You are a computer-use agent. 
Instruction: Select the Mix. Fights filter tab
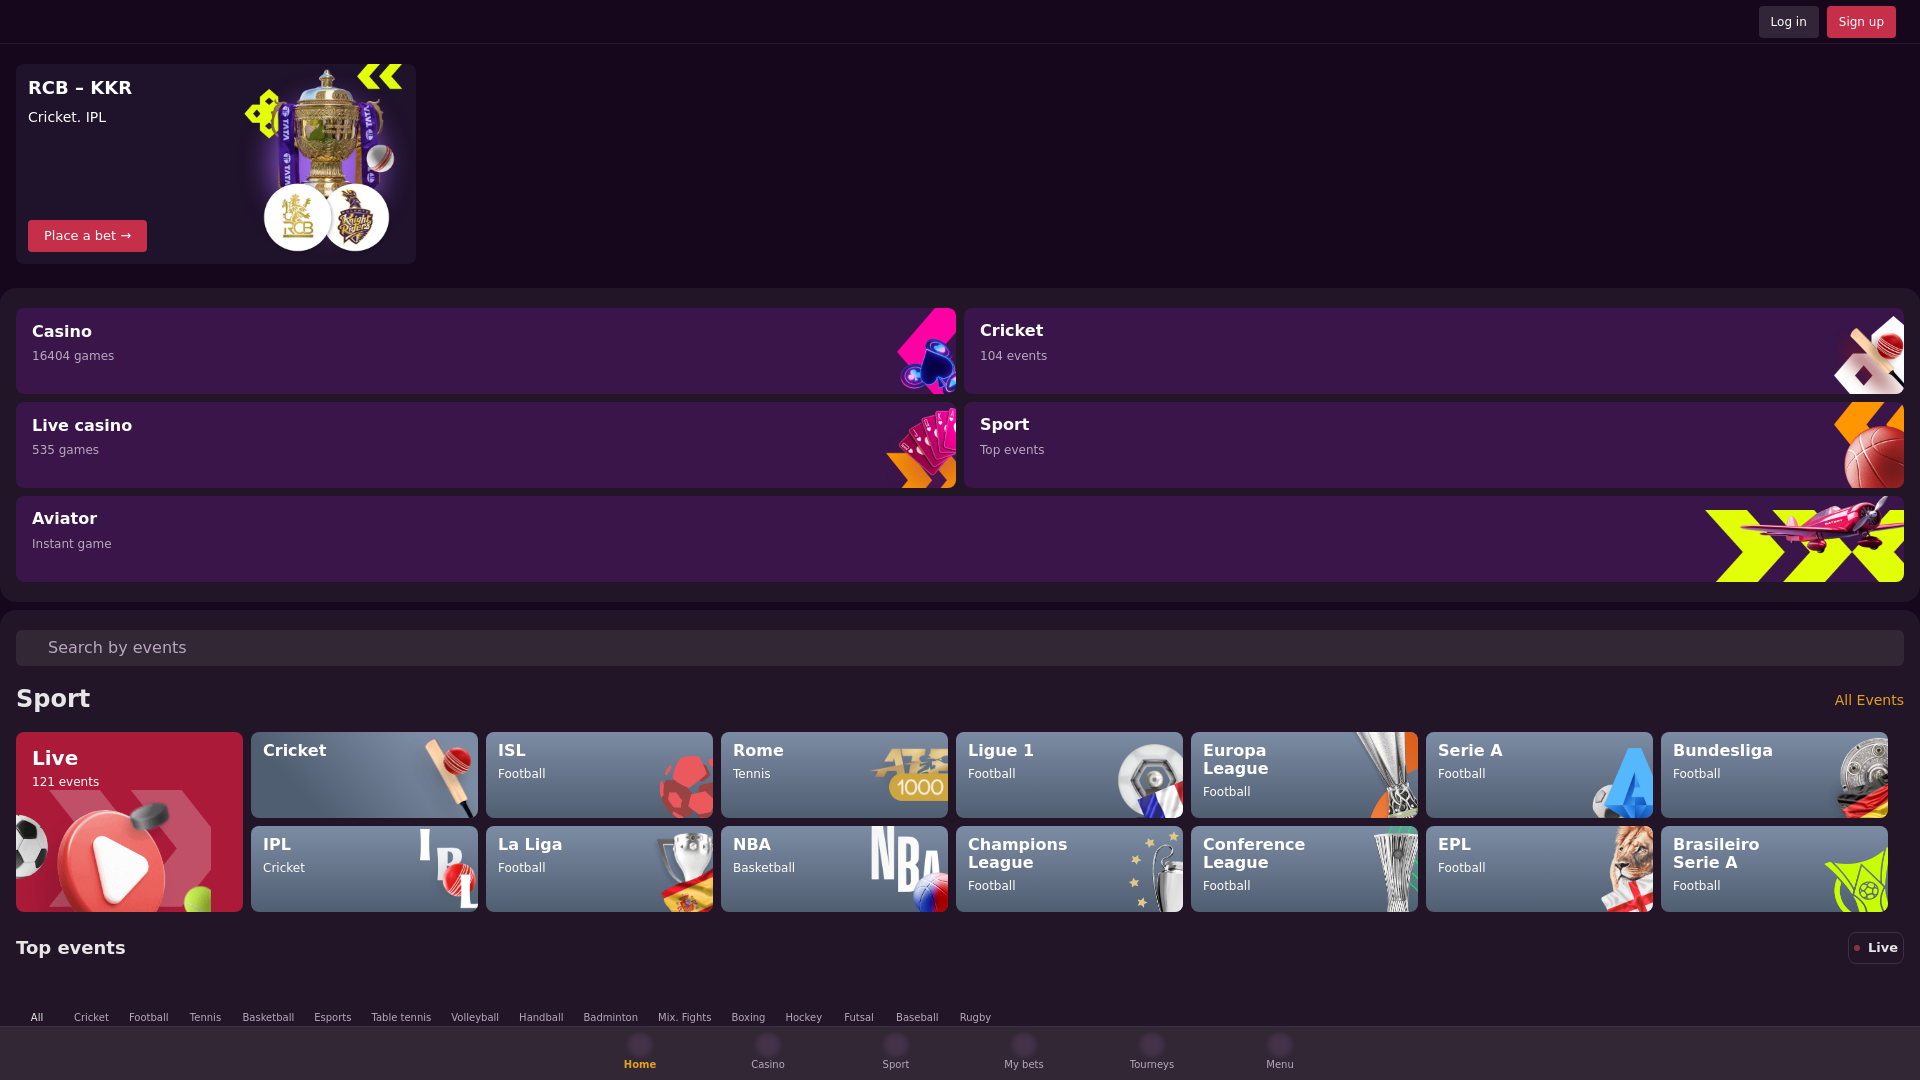(x=684, y=1018)
